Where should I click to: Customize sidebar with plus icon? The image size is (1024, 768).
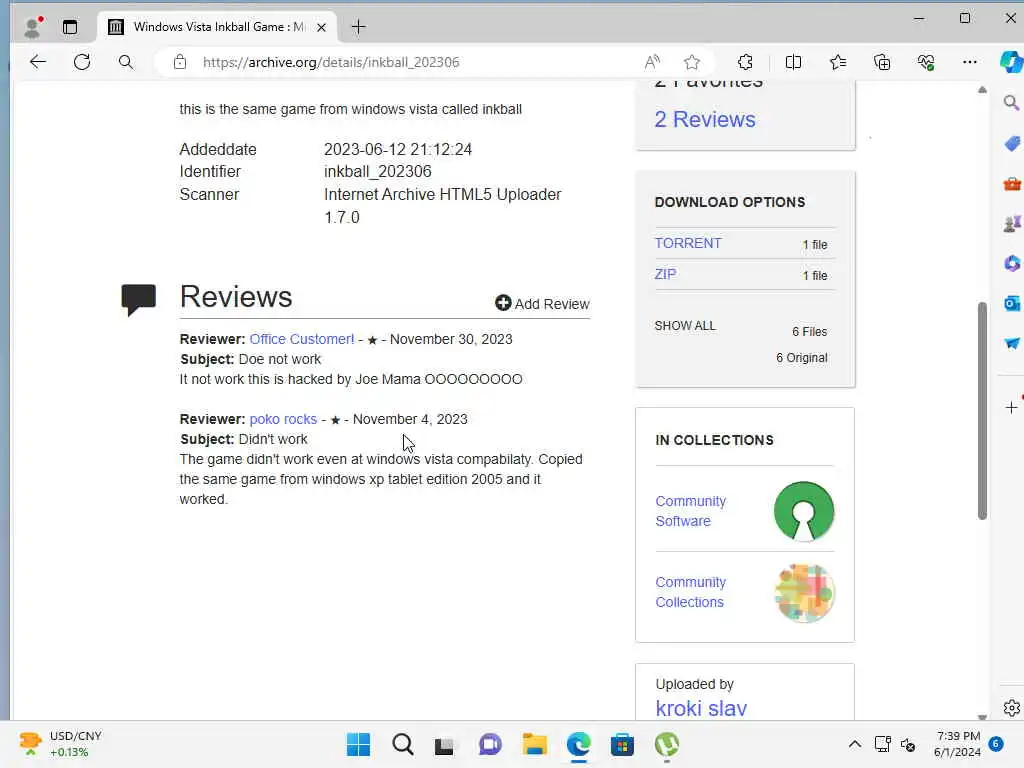coord(1011,408)
